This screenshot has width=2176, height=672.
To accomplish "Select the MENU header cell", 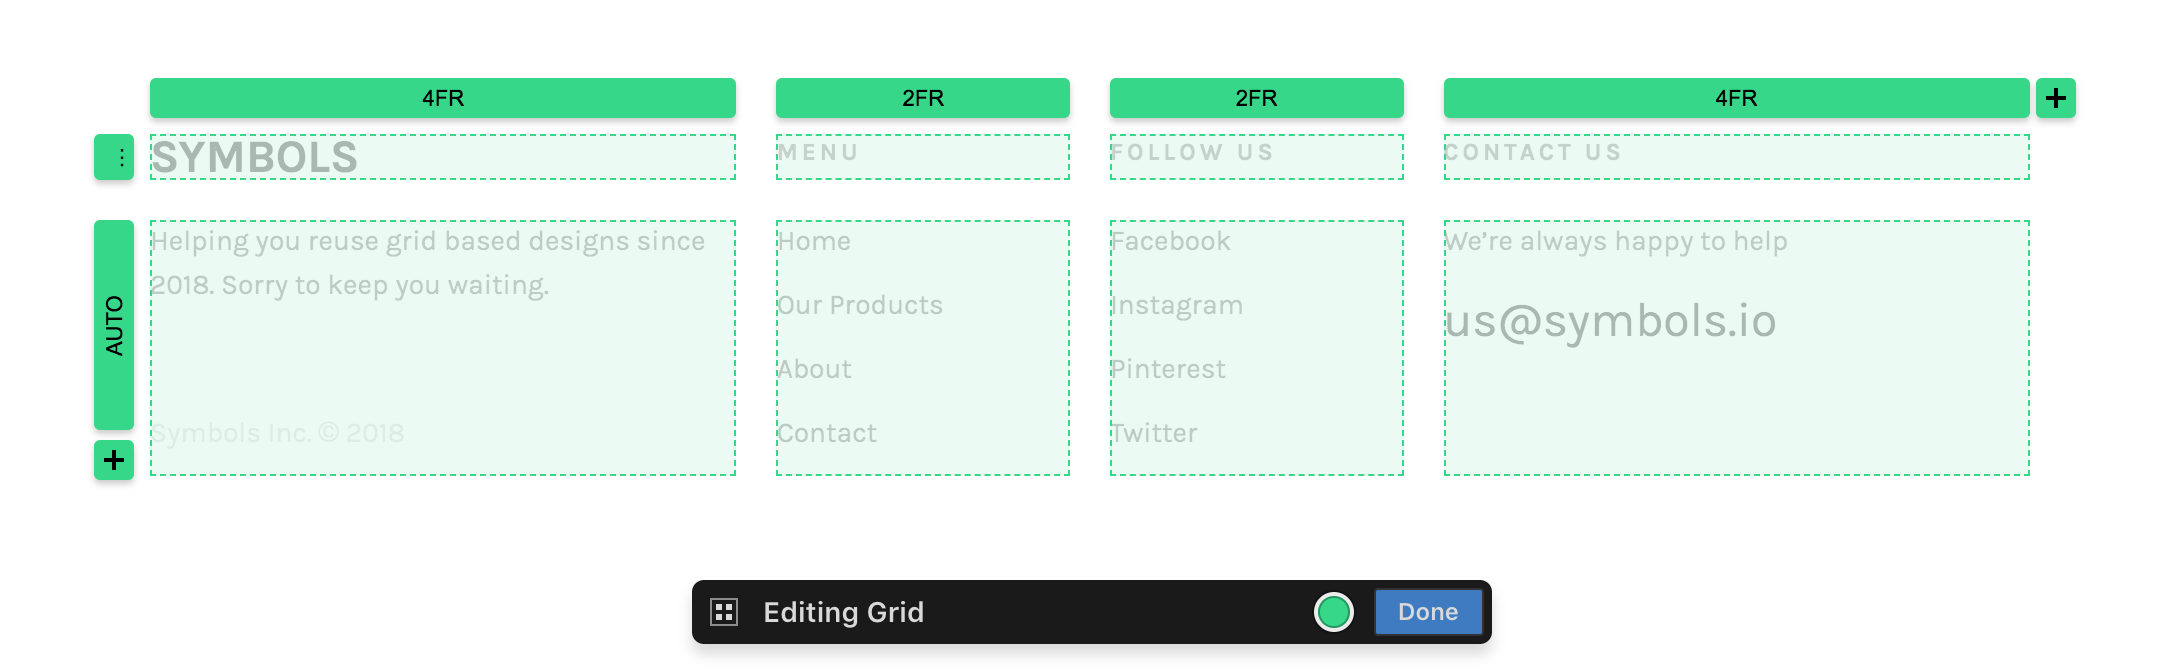I will [x=921, y=155].
